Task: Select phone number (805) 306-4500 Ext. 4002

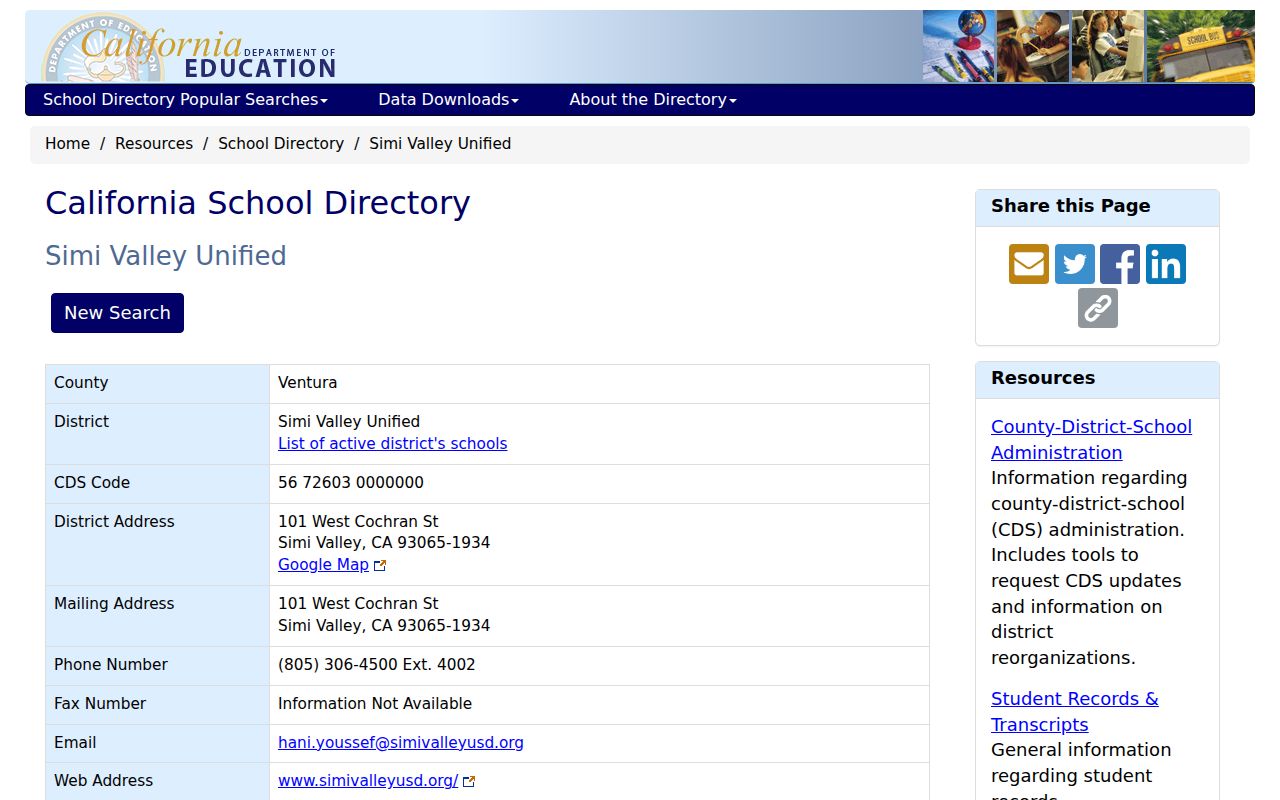Action: [377, 664]
